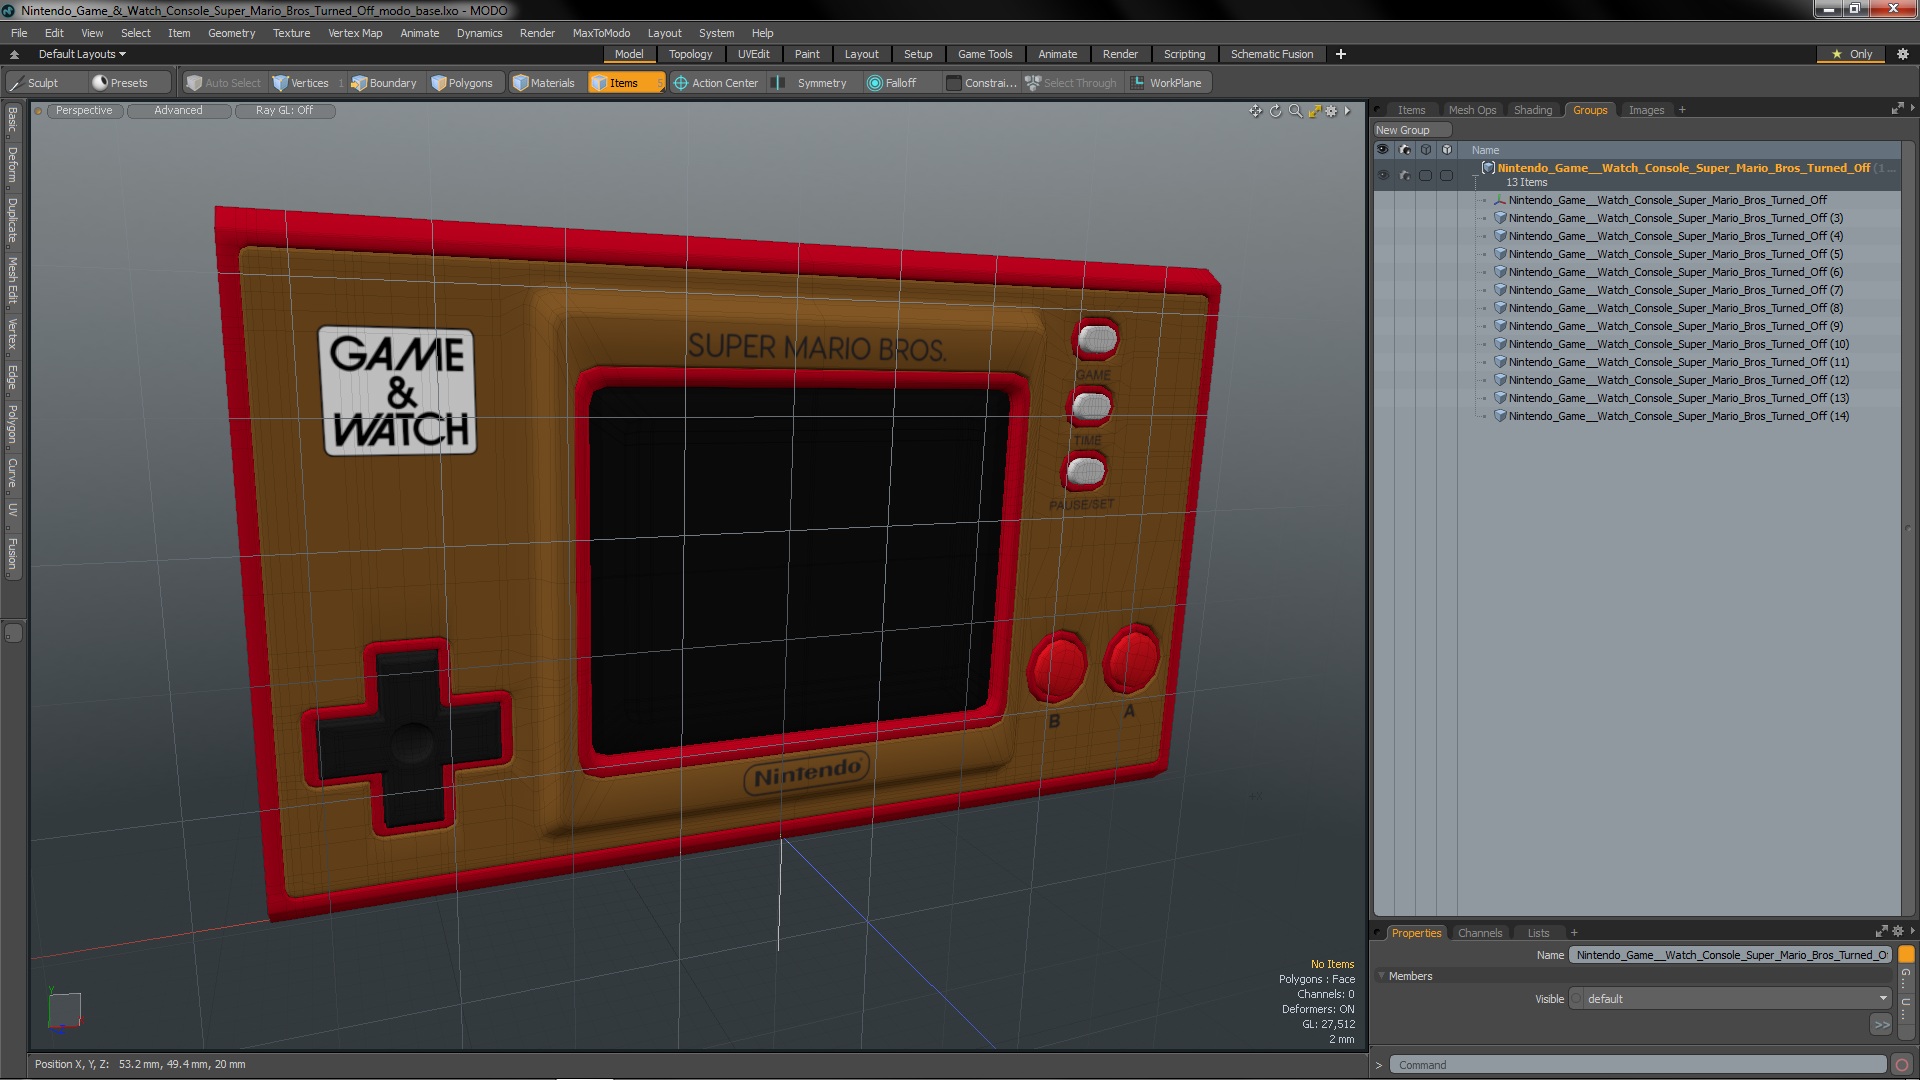This screenshot has height=1080, width=1920.
Task: Select mesh item ending with (7)
Action: tap(1674, 290)
